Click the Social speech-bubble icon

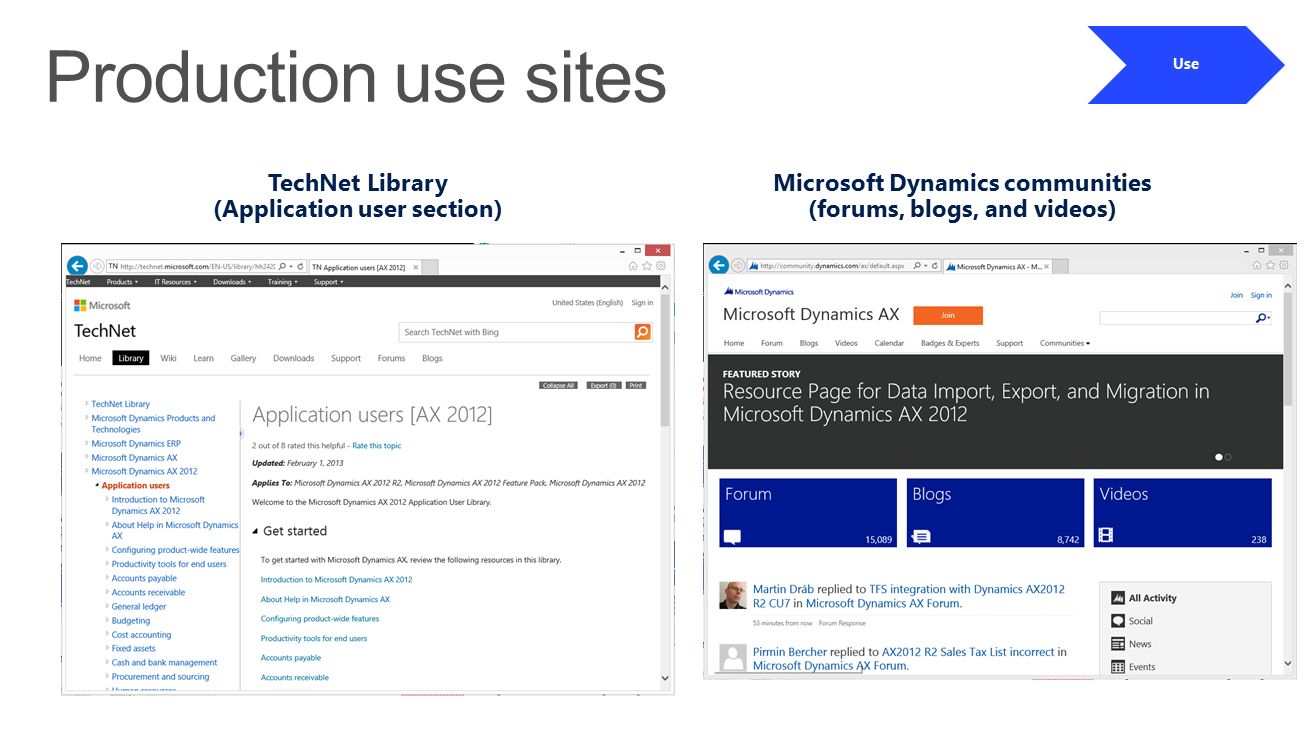pyautogui.click(x=1118, y=621)
